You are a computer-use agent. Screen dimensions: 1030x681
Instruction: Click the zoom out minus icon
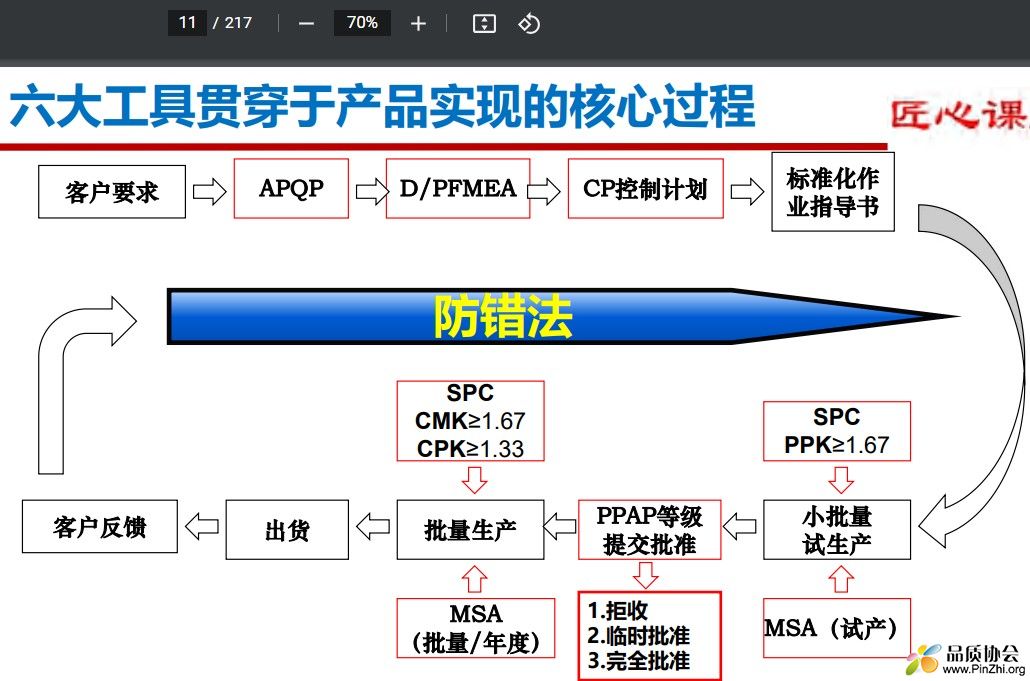coord(306,24)
